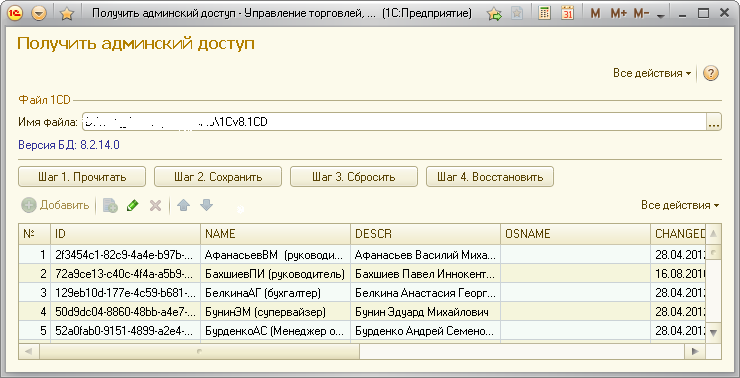Open the calculator icon

(545, 14)
